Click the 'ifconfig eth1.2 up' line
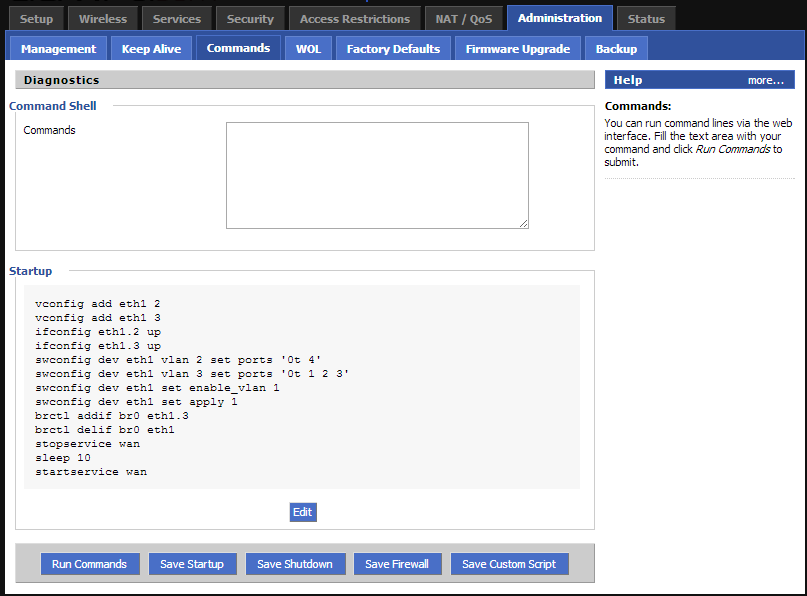The image size is (807, 596). tap(98, 332)
